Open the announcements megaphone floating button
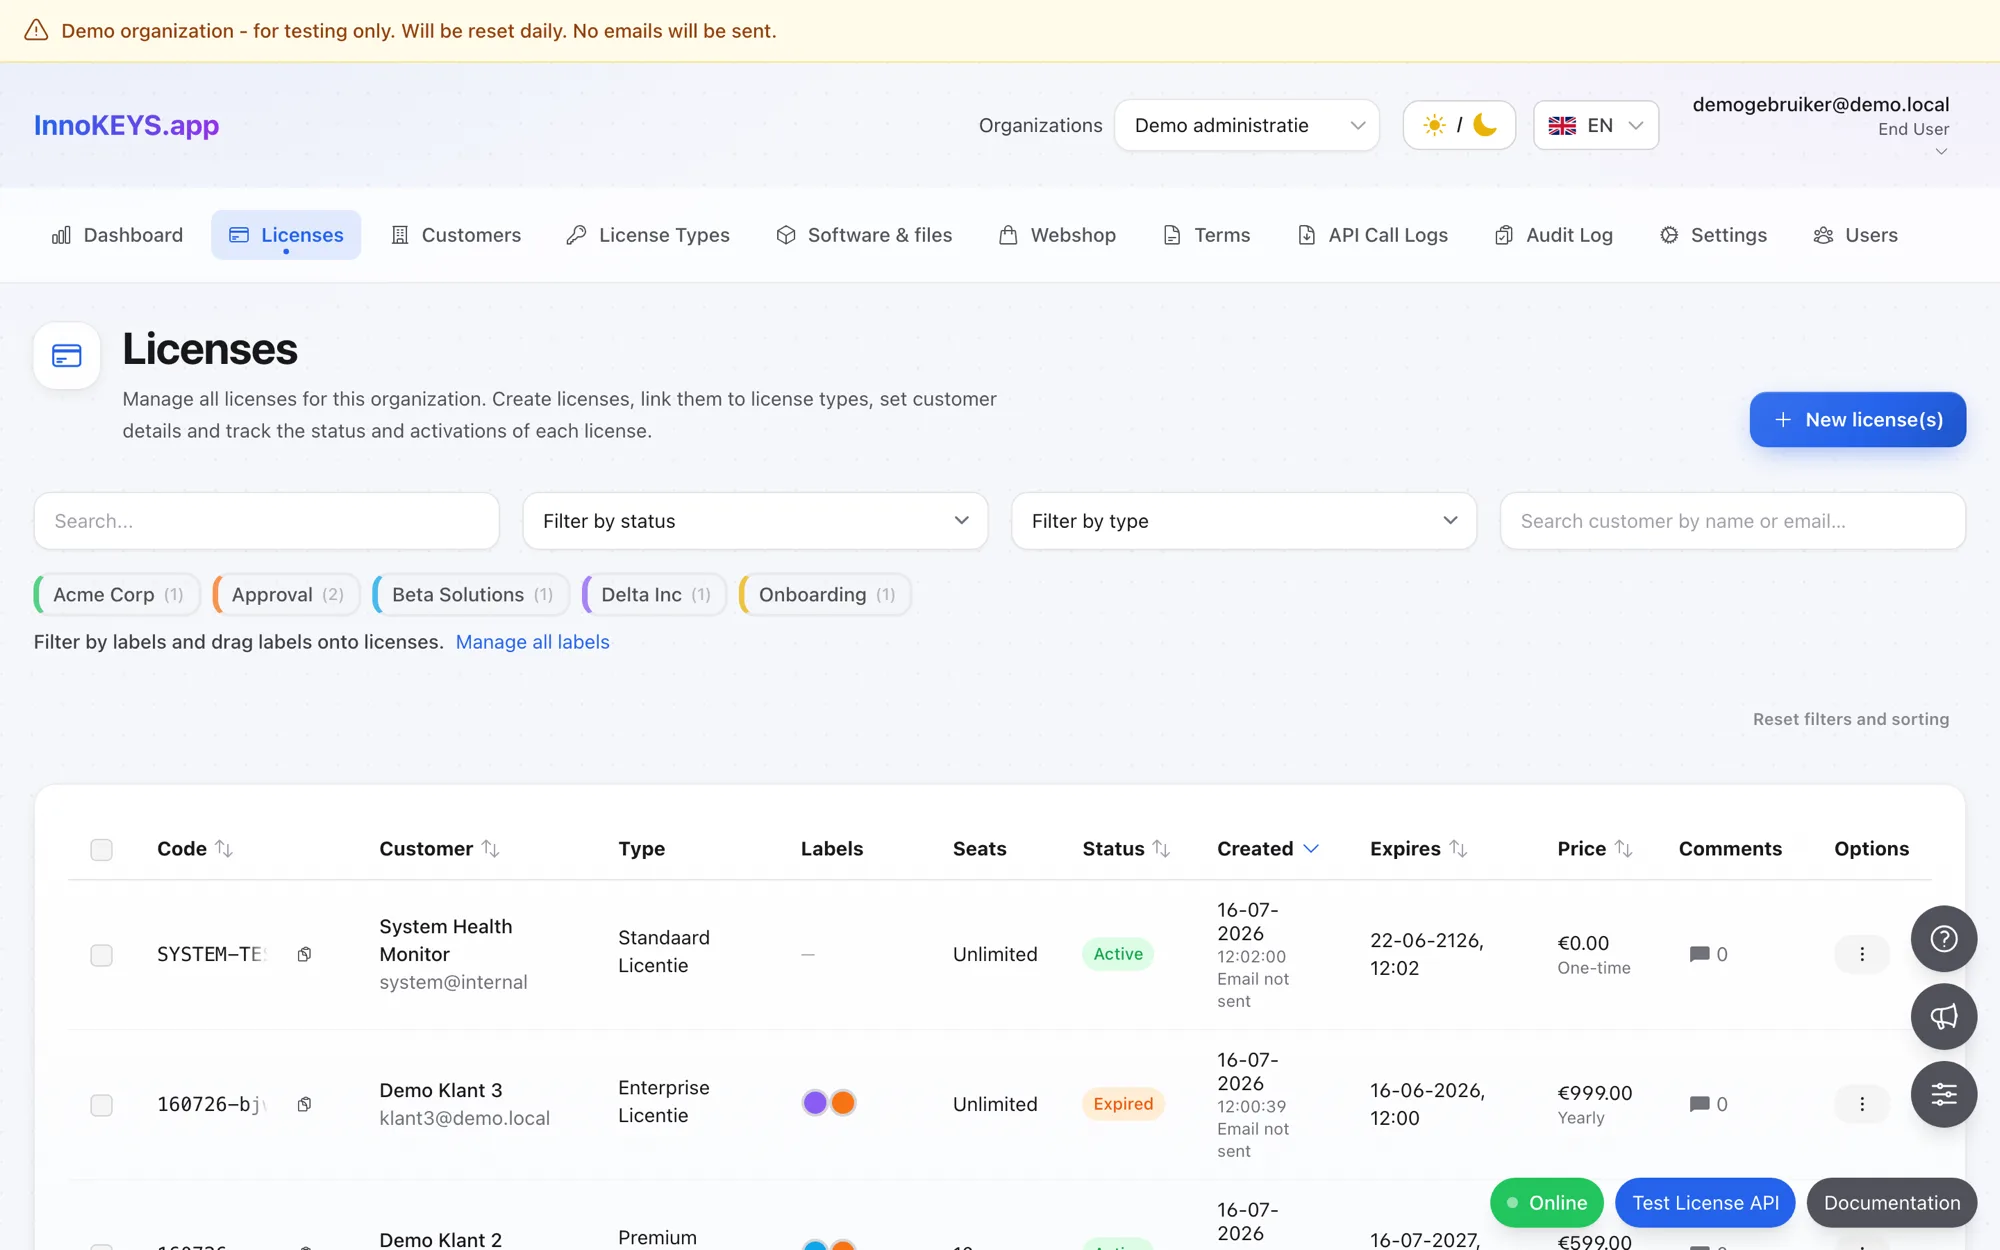The width and height of the screenshot is (2000, 1250). [x=1943, y=1017]
